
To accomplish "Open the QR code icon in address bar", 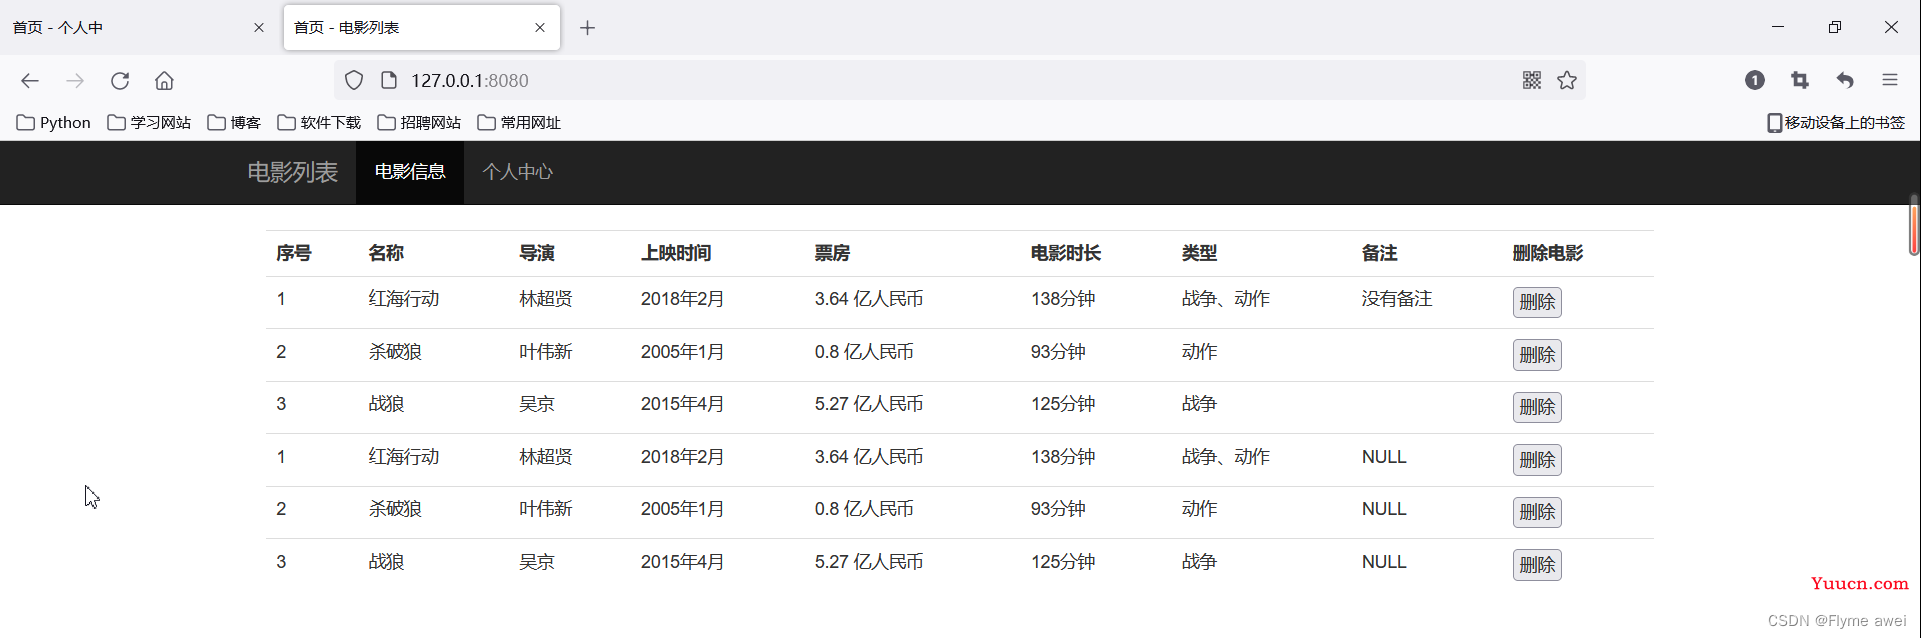I will click(1532, 80).
